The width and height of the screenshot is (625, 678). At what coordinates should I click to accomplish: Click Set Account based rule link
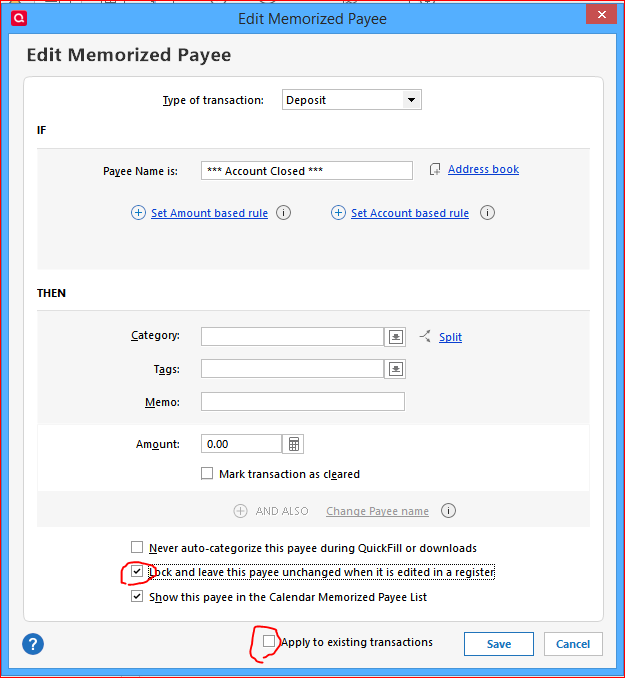[410, 213]
